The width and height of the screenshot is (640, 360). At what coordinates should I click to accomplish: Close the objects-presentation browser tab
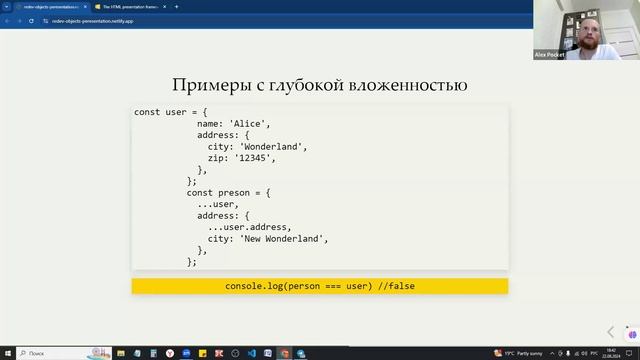tap(85, 7)
